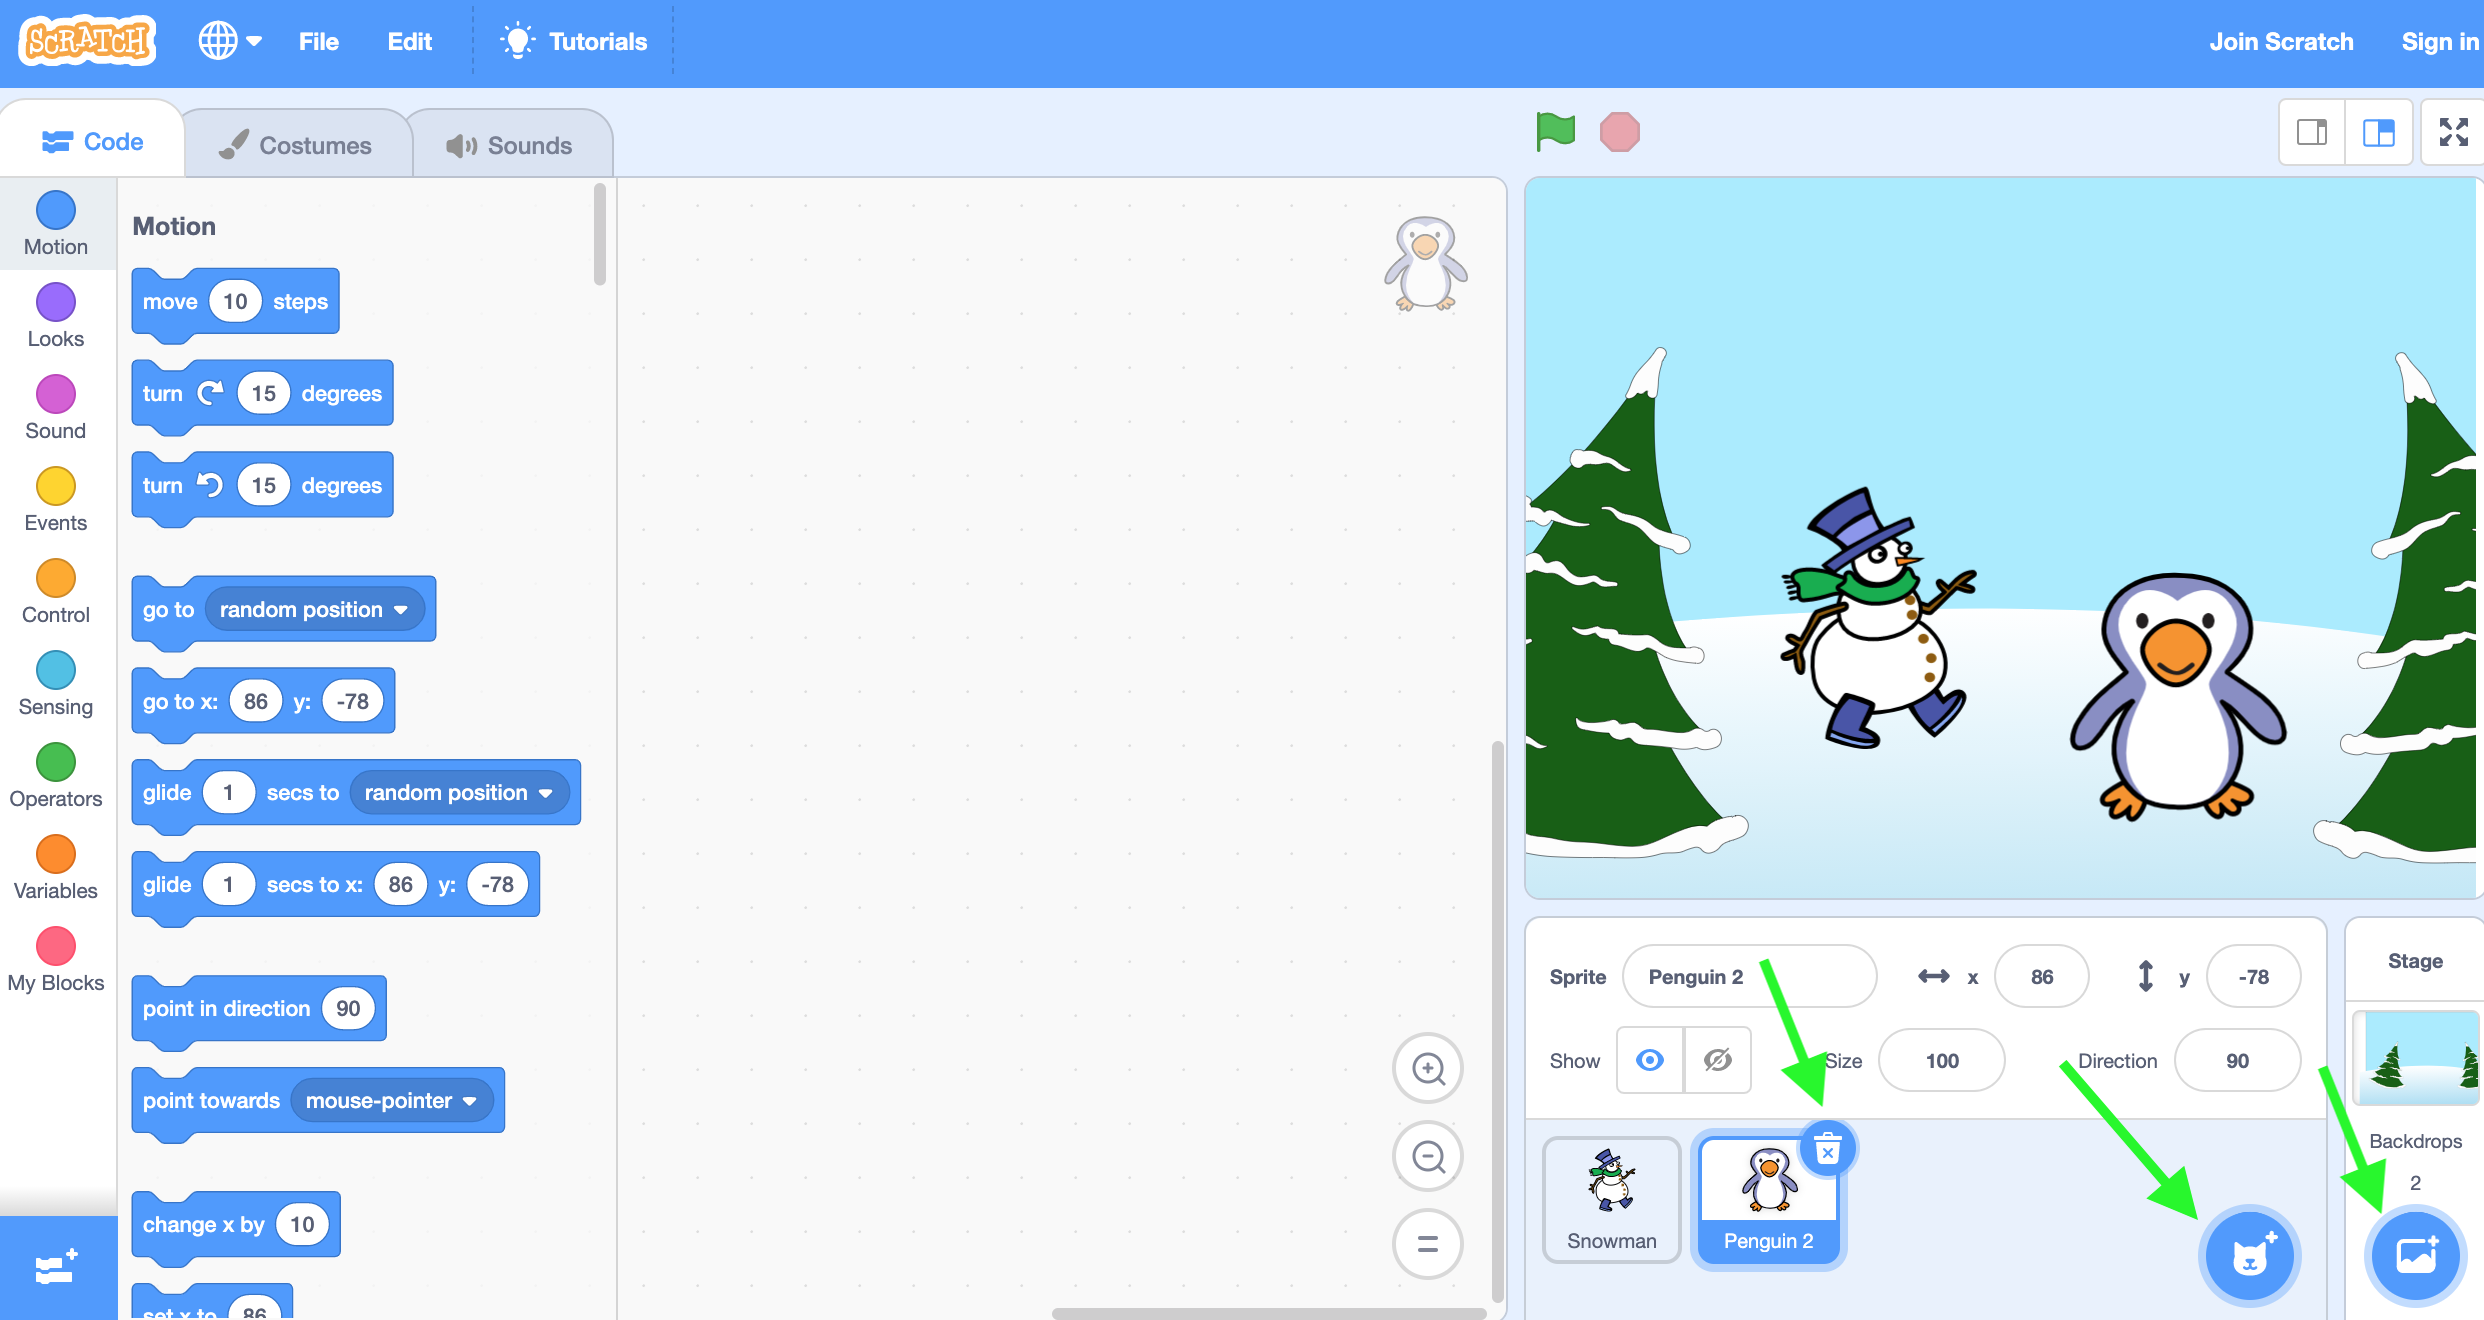The width and height of the screenshot is (2484, 1320).
Task: Open the language globe menu
Action: 230,41
